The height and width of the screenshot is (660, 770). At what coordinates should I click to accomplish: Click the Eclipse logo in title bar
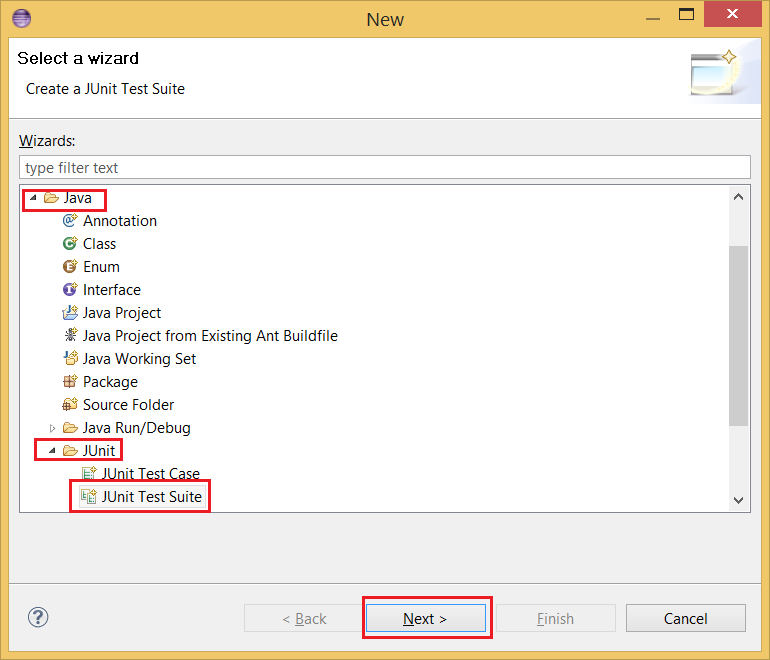pos(21,19)
